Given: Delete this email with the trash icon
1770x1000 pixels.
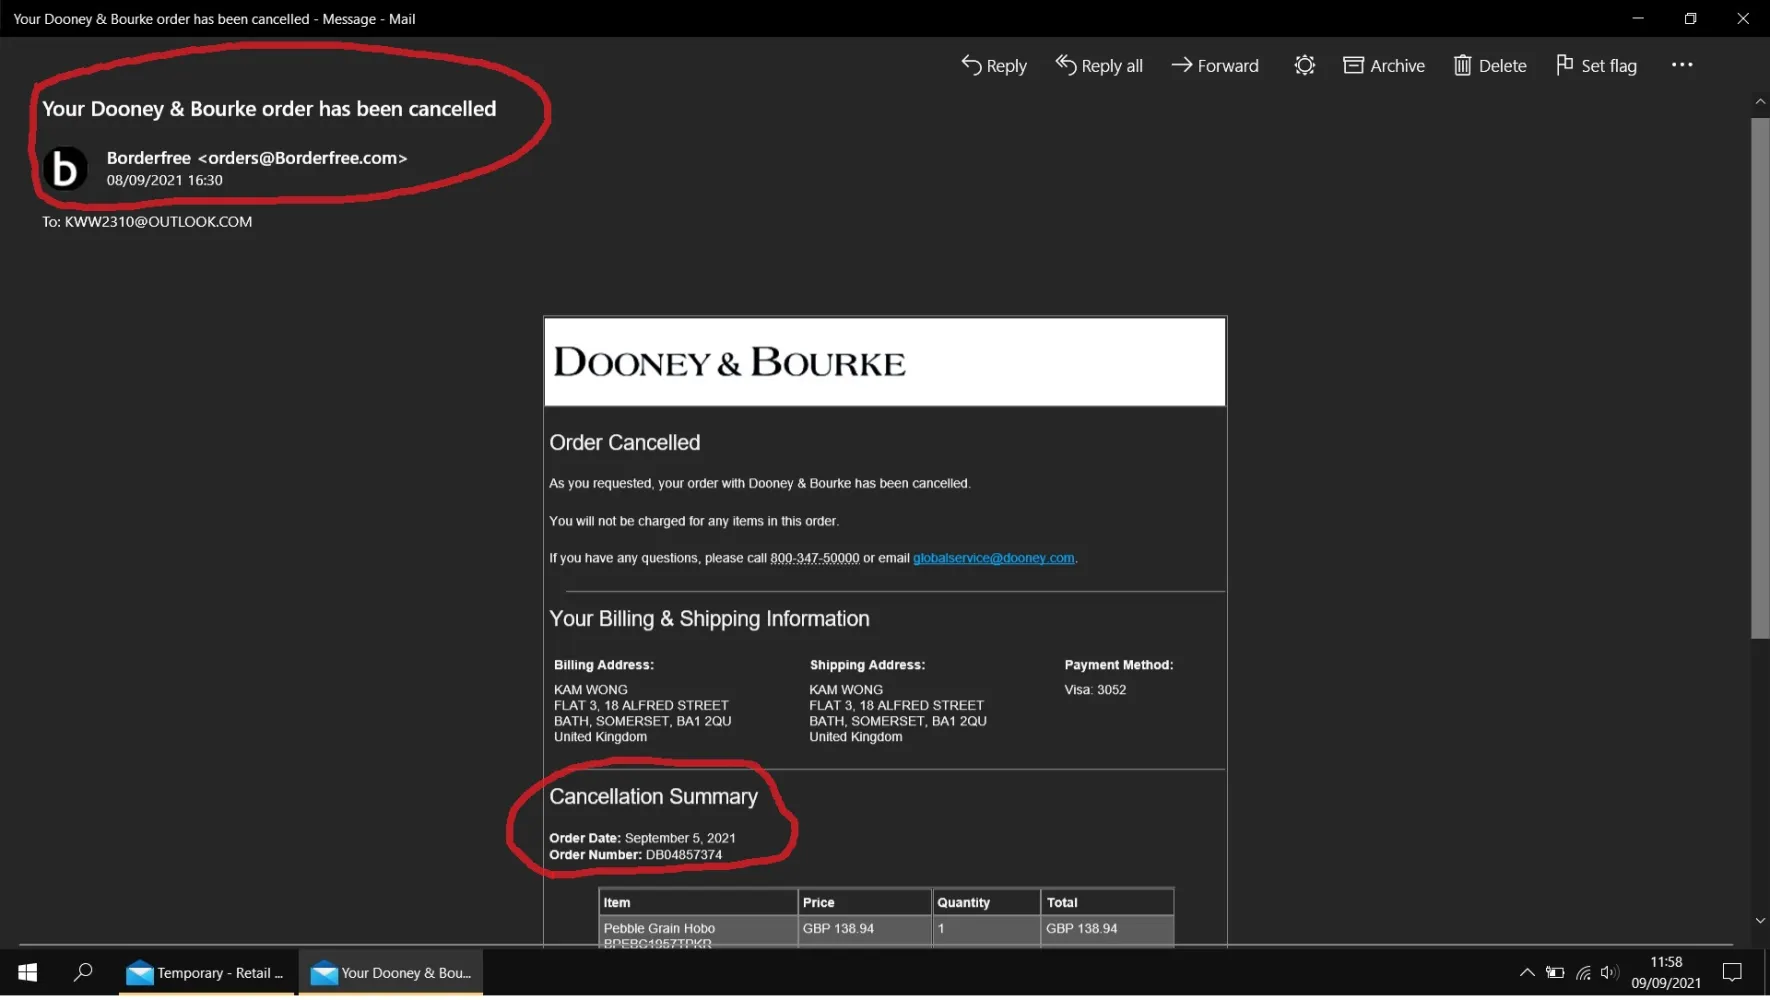Looking at the screenshot, I should (x=1490, y=66).
